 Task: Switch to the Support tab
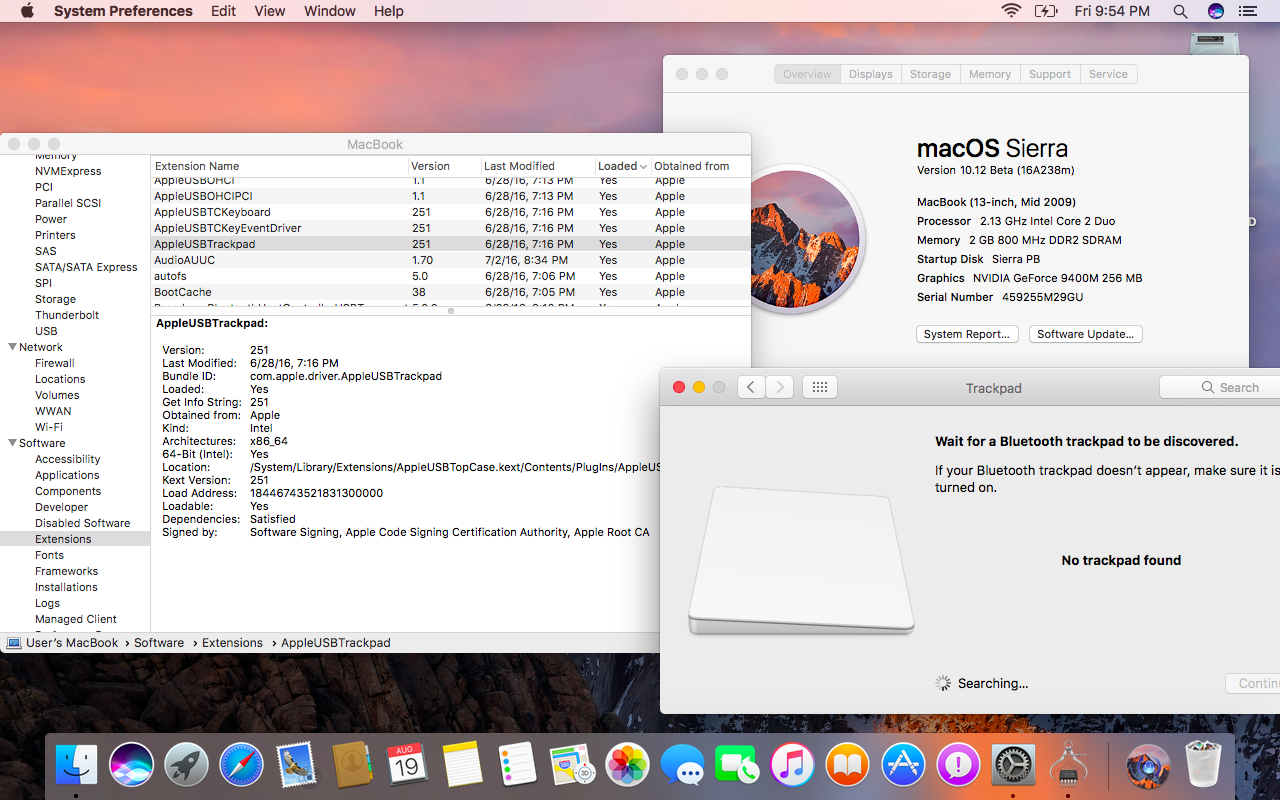[1050, 74]
